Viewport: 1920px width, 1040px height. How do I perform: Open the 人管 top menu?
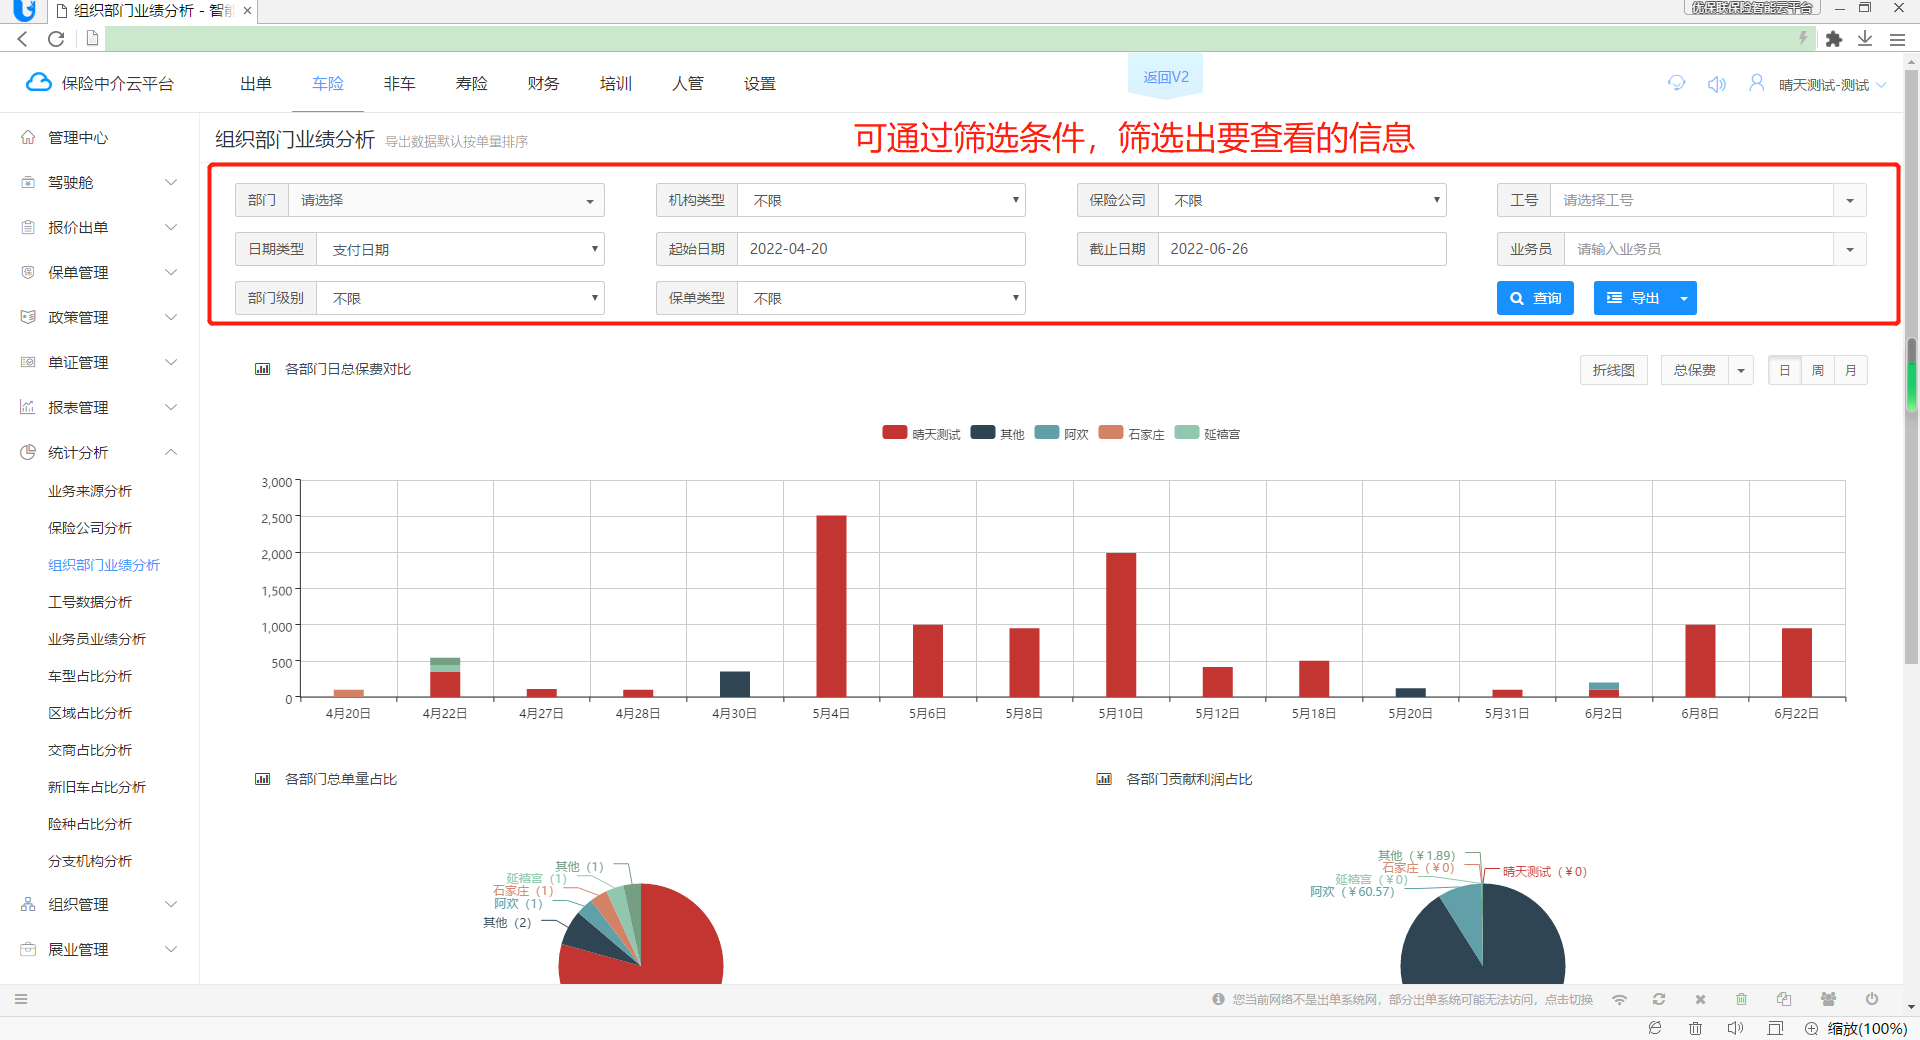tap(688, 84)
